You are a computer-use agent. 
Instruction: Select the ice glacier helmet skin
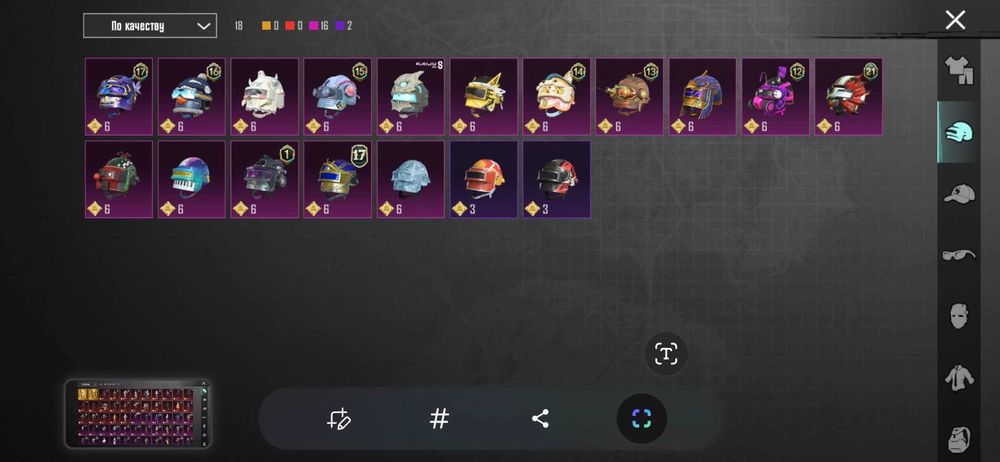click(411, 179)
